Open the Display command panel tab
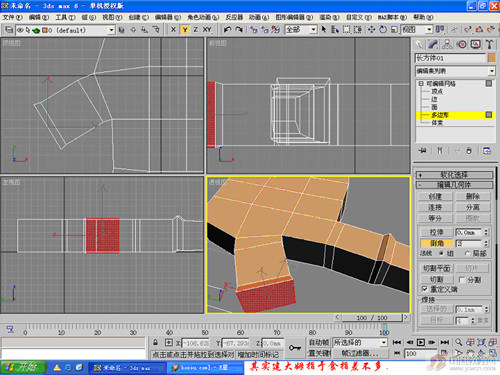The height and width of the screenshot is (375, 500). tap(476, 44)
